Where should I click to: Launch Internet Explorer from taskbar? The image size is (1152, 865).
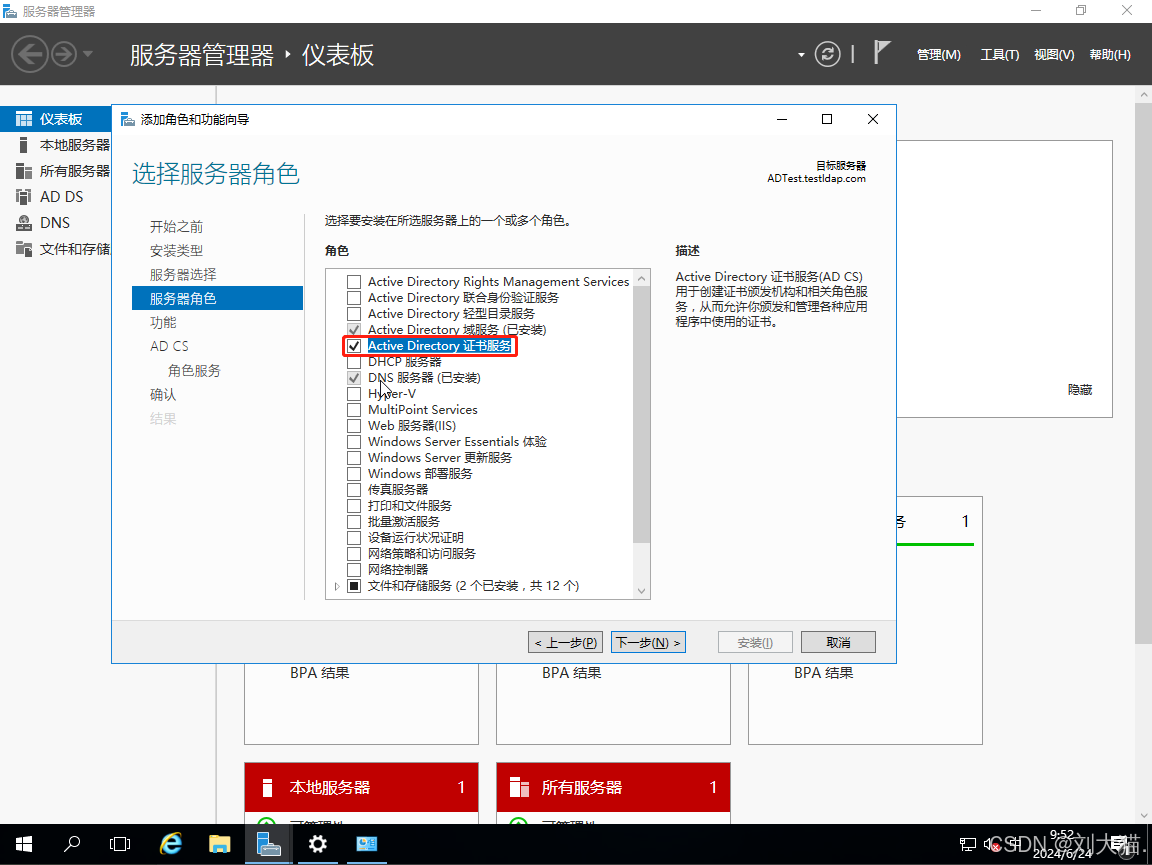[x=170, y=844]
